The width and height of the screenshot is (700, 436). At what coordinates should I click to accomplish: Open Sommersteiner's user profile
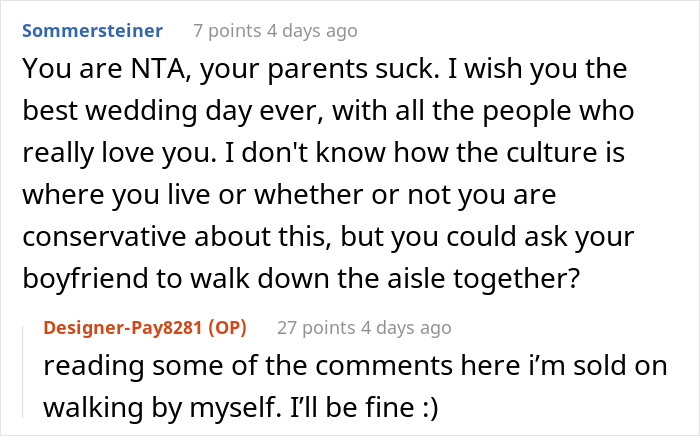(92, 31)
